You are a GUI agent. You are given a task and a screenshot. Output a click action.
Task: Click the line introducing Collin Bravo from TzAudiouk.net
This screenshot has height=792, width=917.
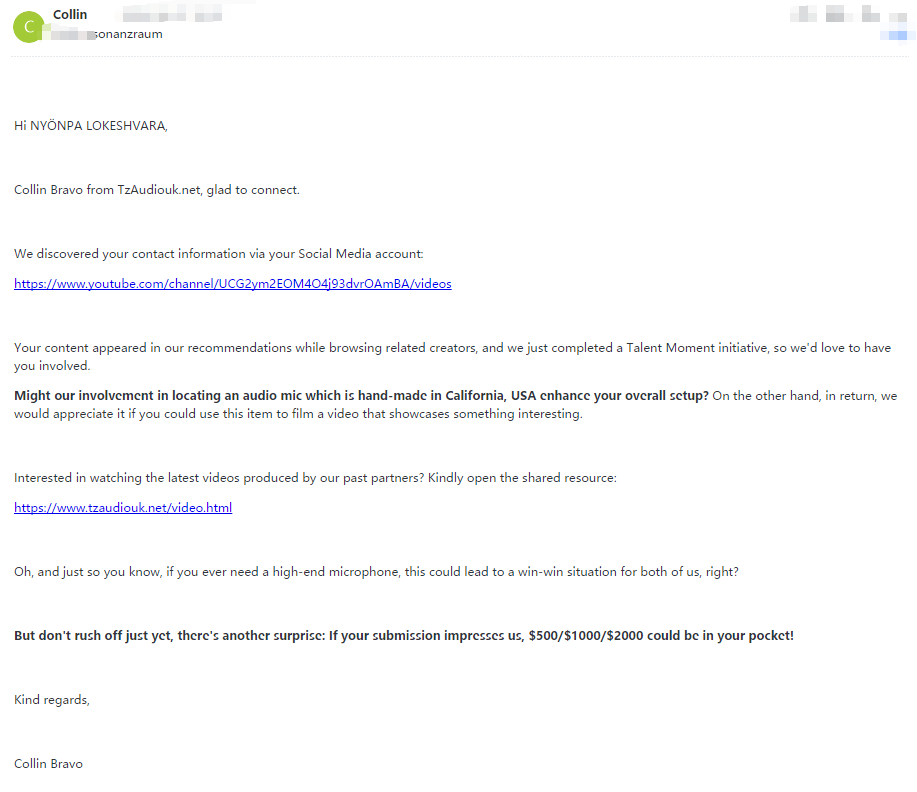tap(157, 190)
